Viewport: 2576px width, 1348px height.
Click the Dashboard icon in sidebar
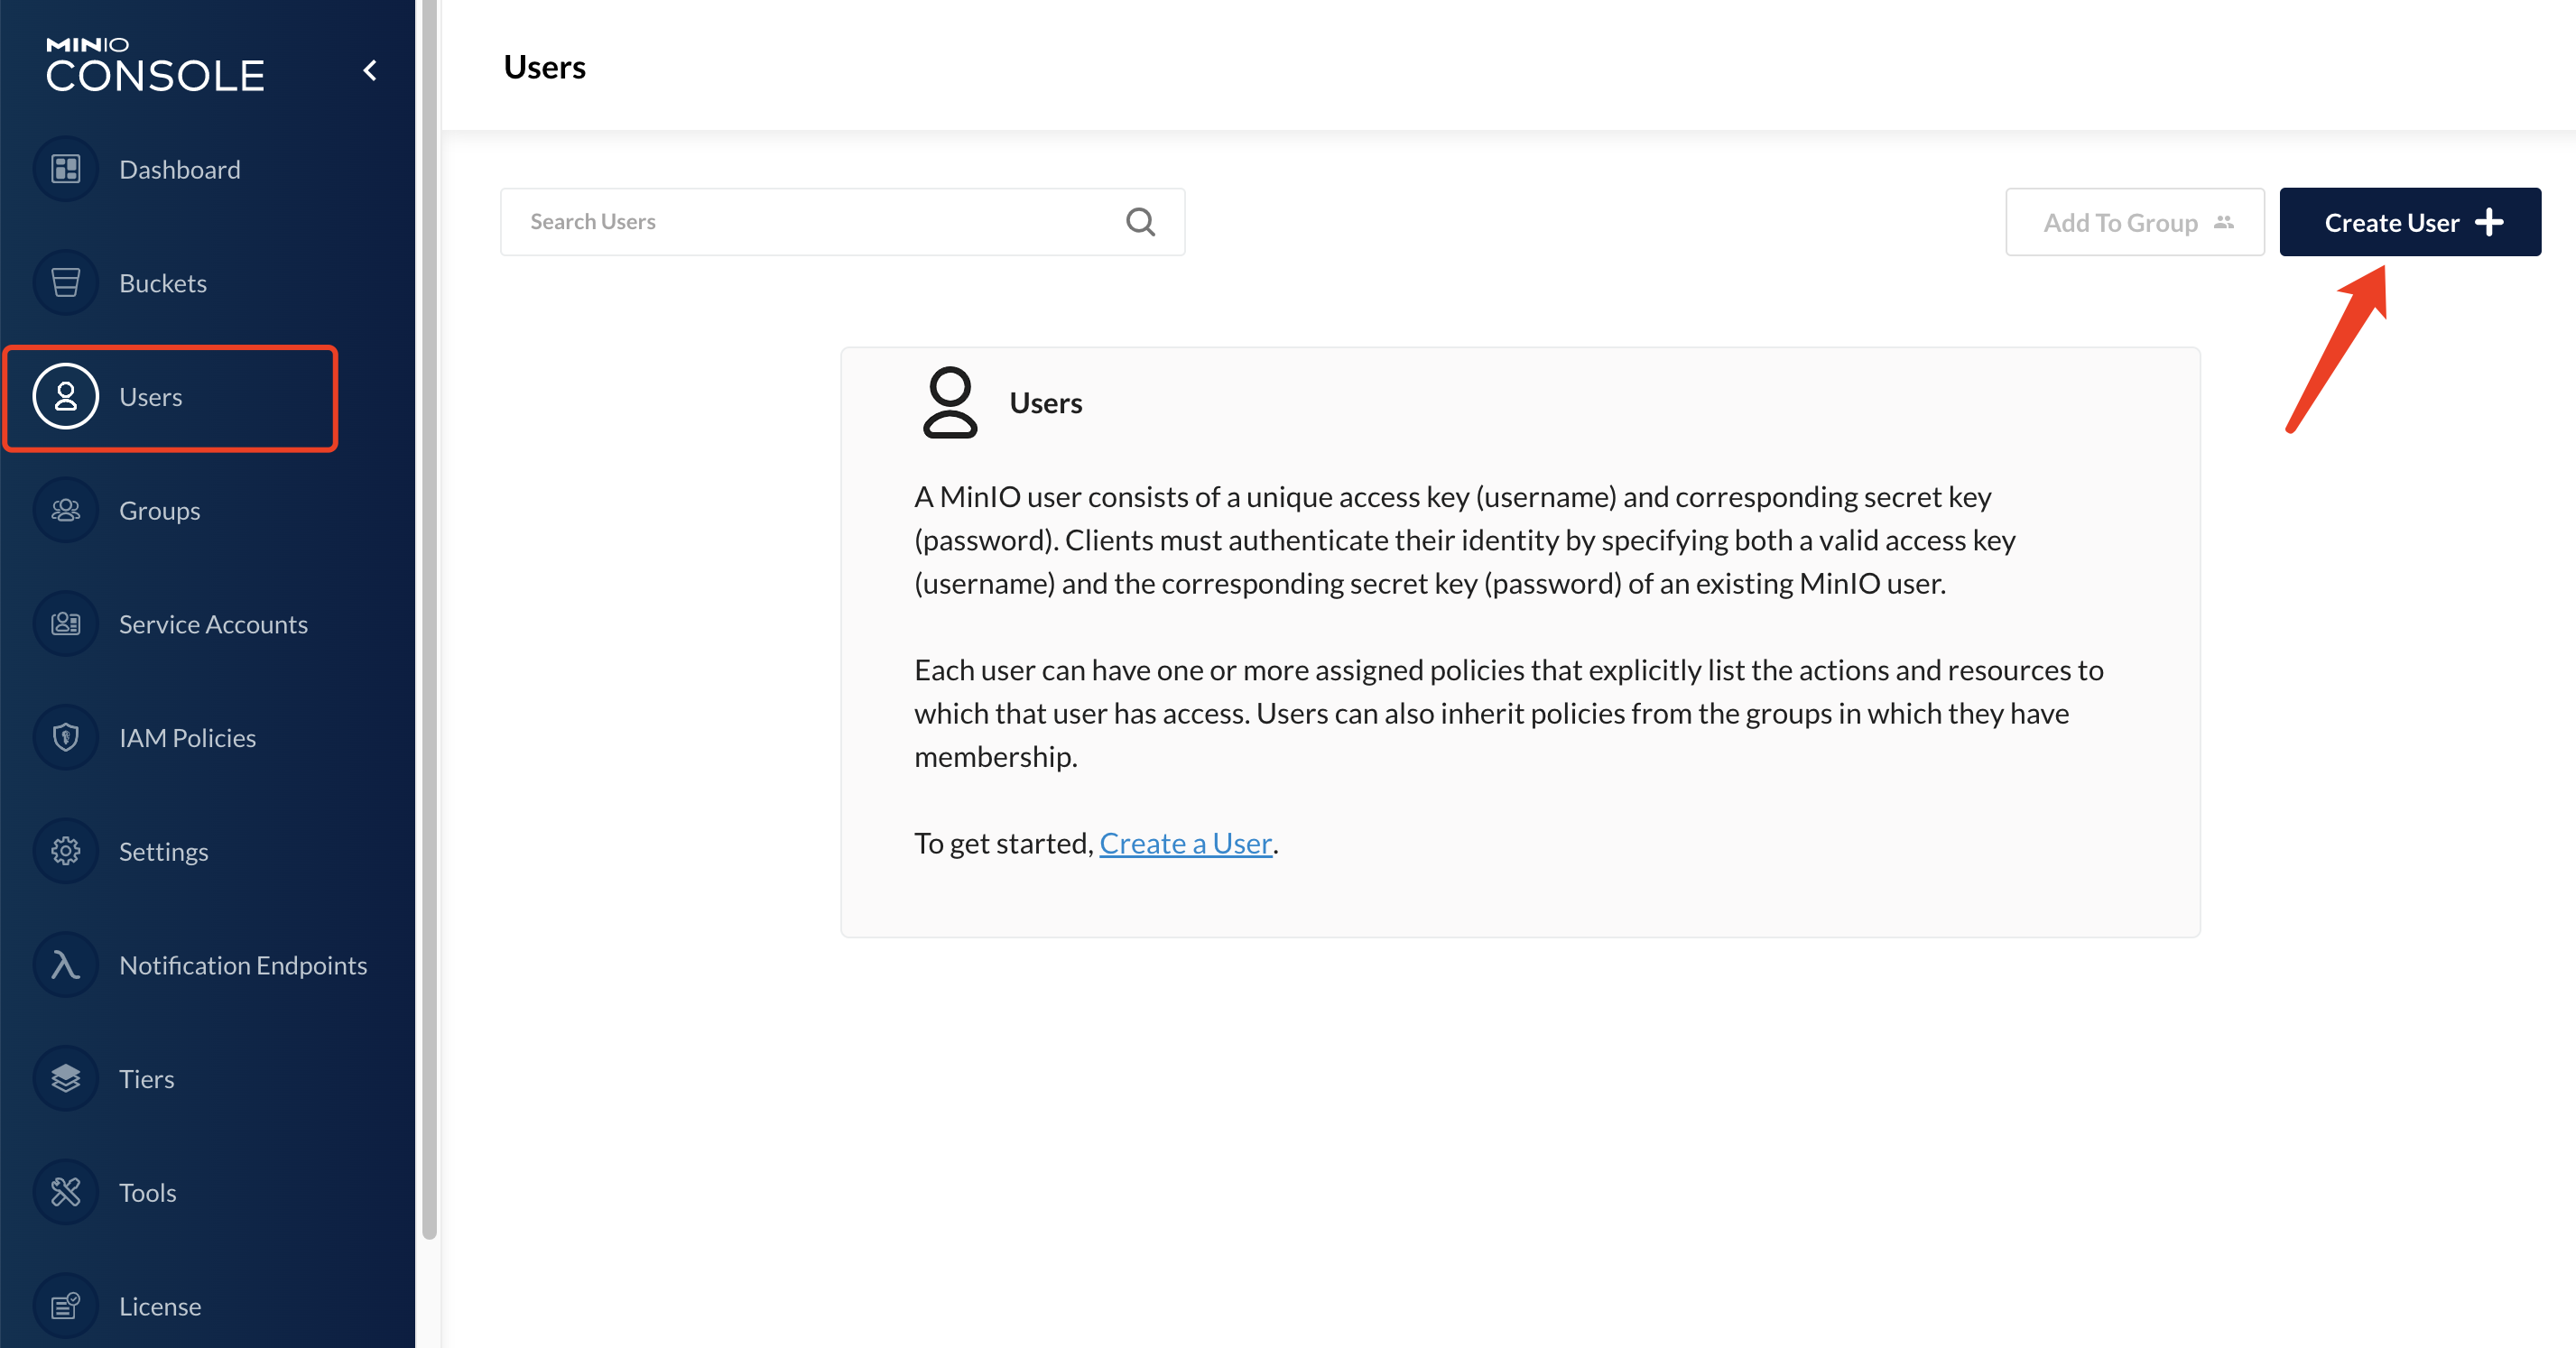(63, 167)
